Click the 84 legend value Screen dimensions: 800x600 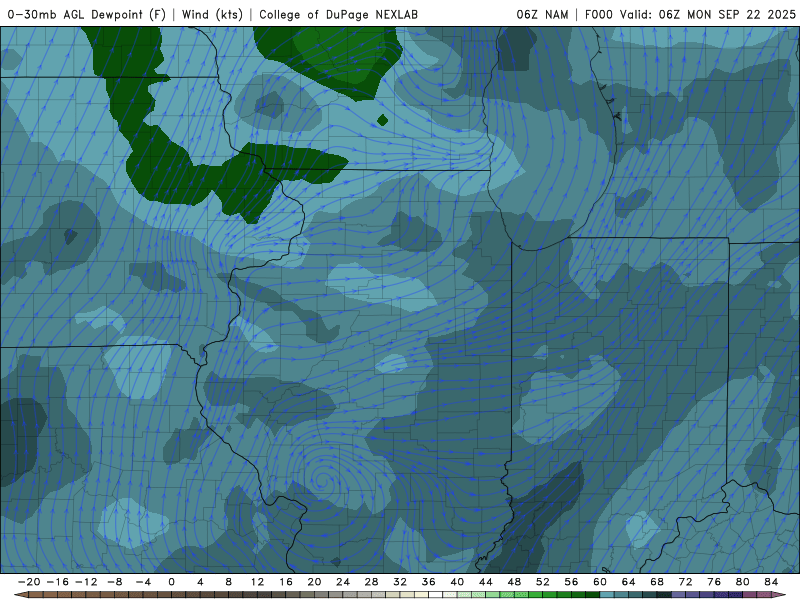[x=771, y=582]
